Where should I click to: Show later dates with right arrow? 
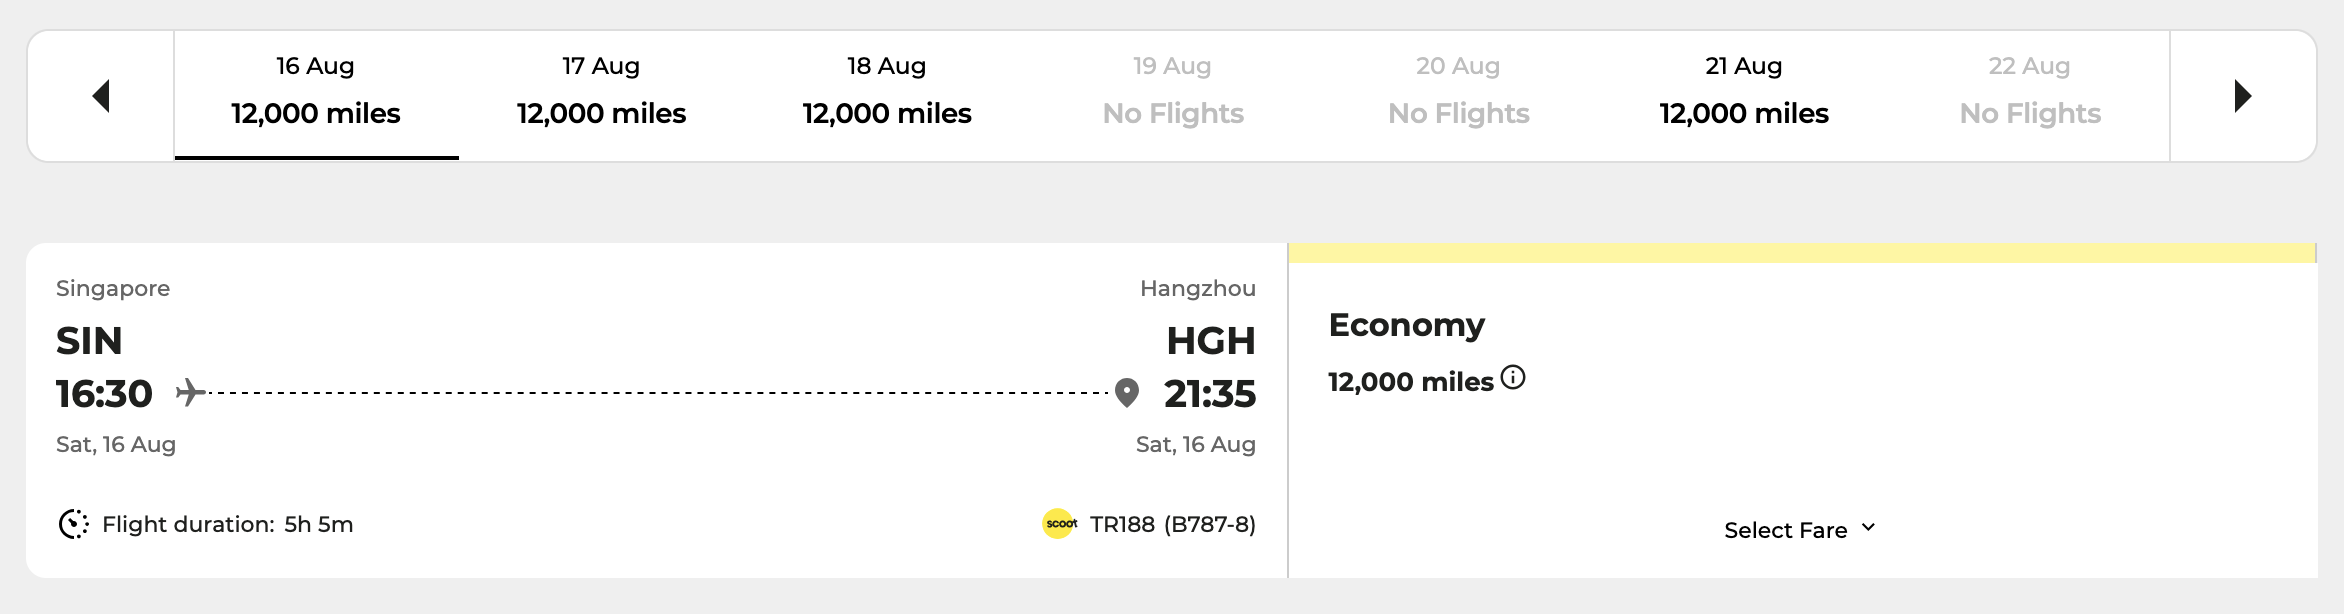(x=2243, y=96)
